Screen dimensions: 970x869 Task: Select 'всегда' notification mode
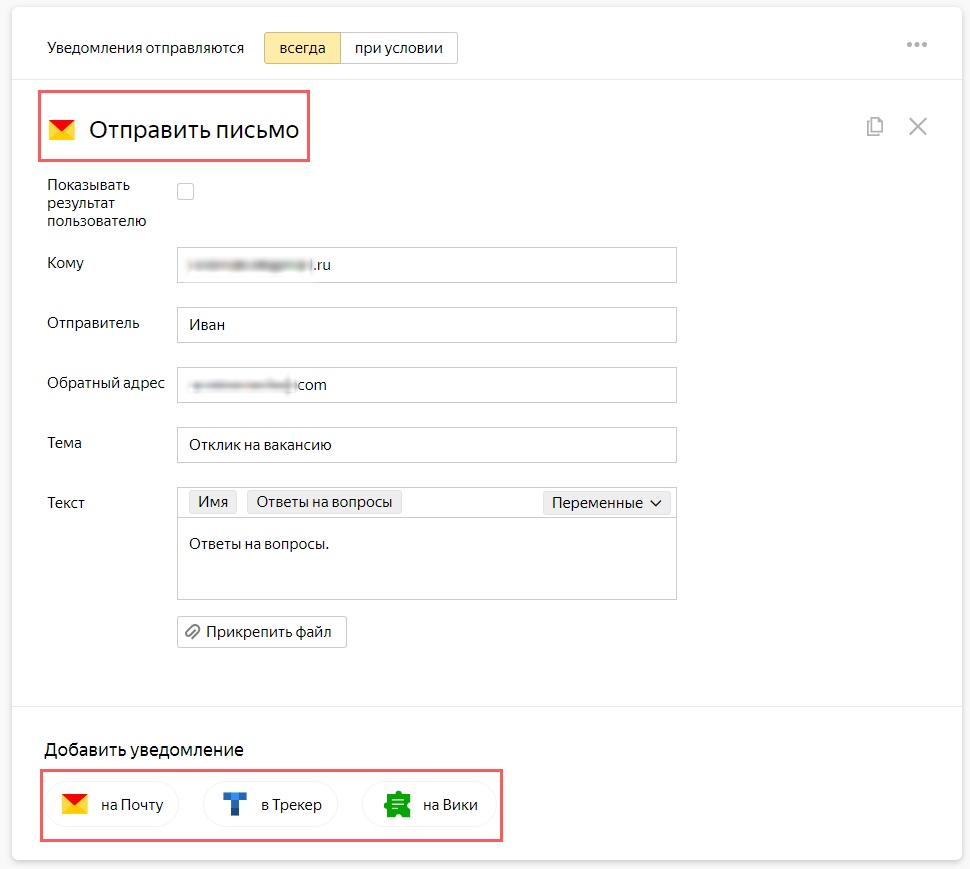(302, 48)
